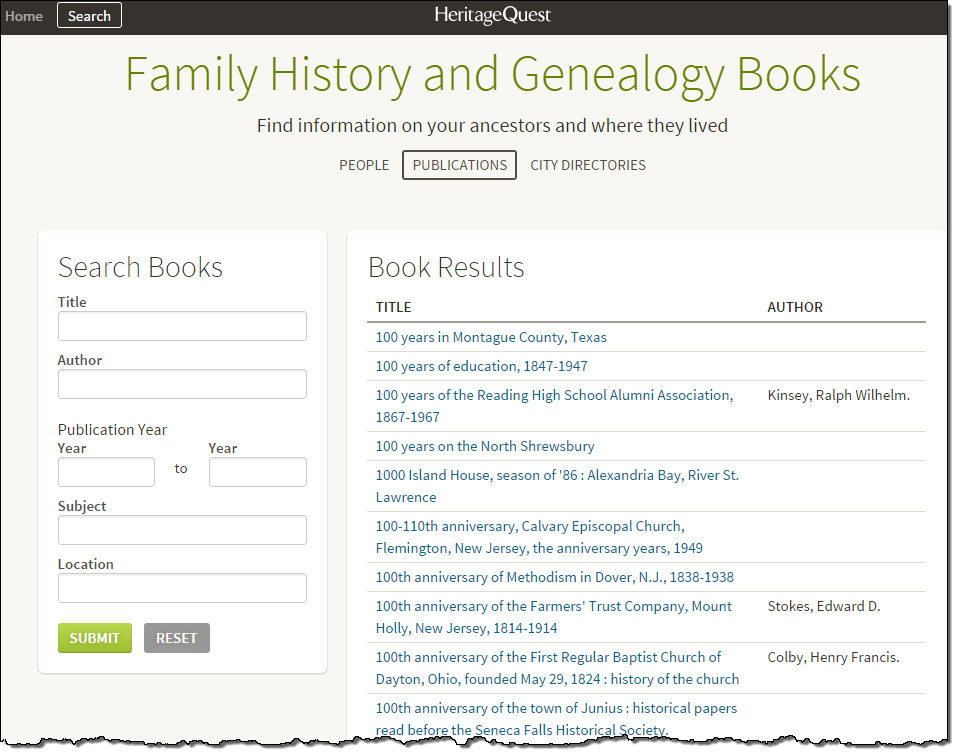Select the starting publication Year field
This screenshot has width=957, height=753.
click(x=106, y=471)
